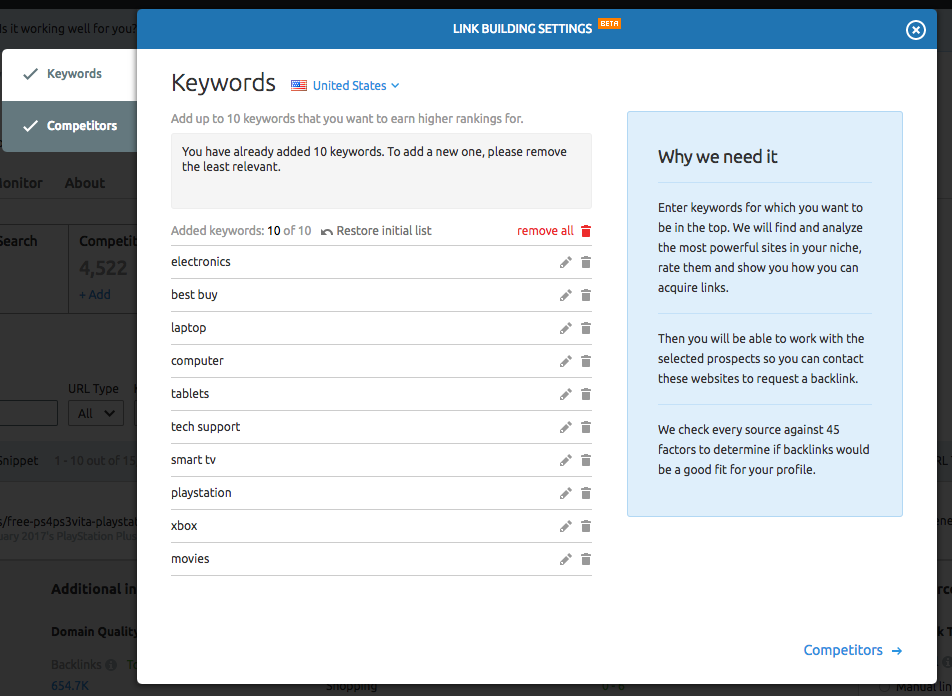The height and width of the screenshot is (696, 952).
Task: Select the playstation keyword text
Action: click(202, 493)
